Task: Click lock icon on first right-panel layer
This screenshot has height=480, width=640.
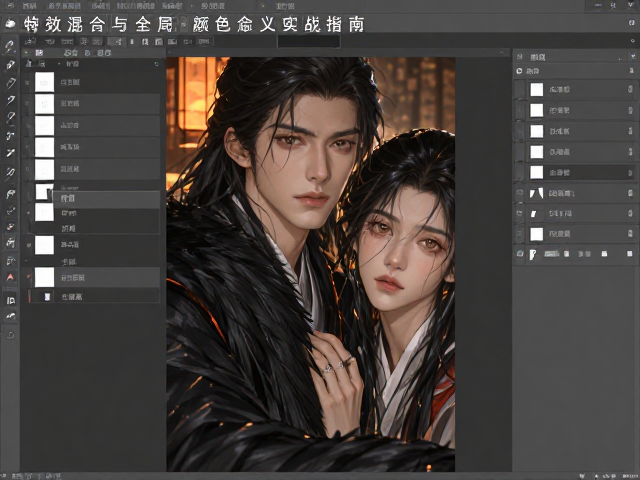Action: (x=630, y=89)
